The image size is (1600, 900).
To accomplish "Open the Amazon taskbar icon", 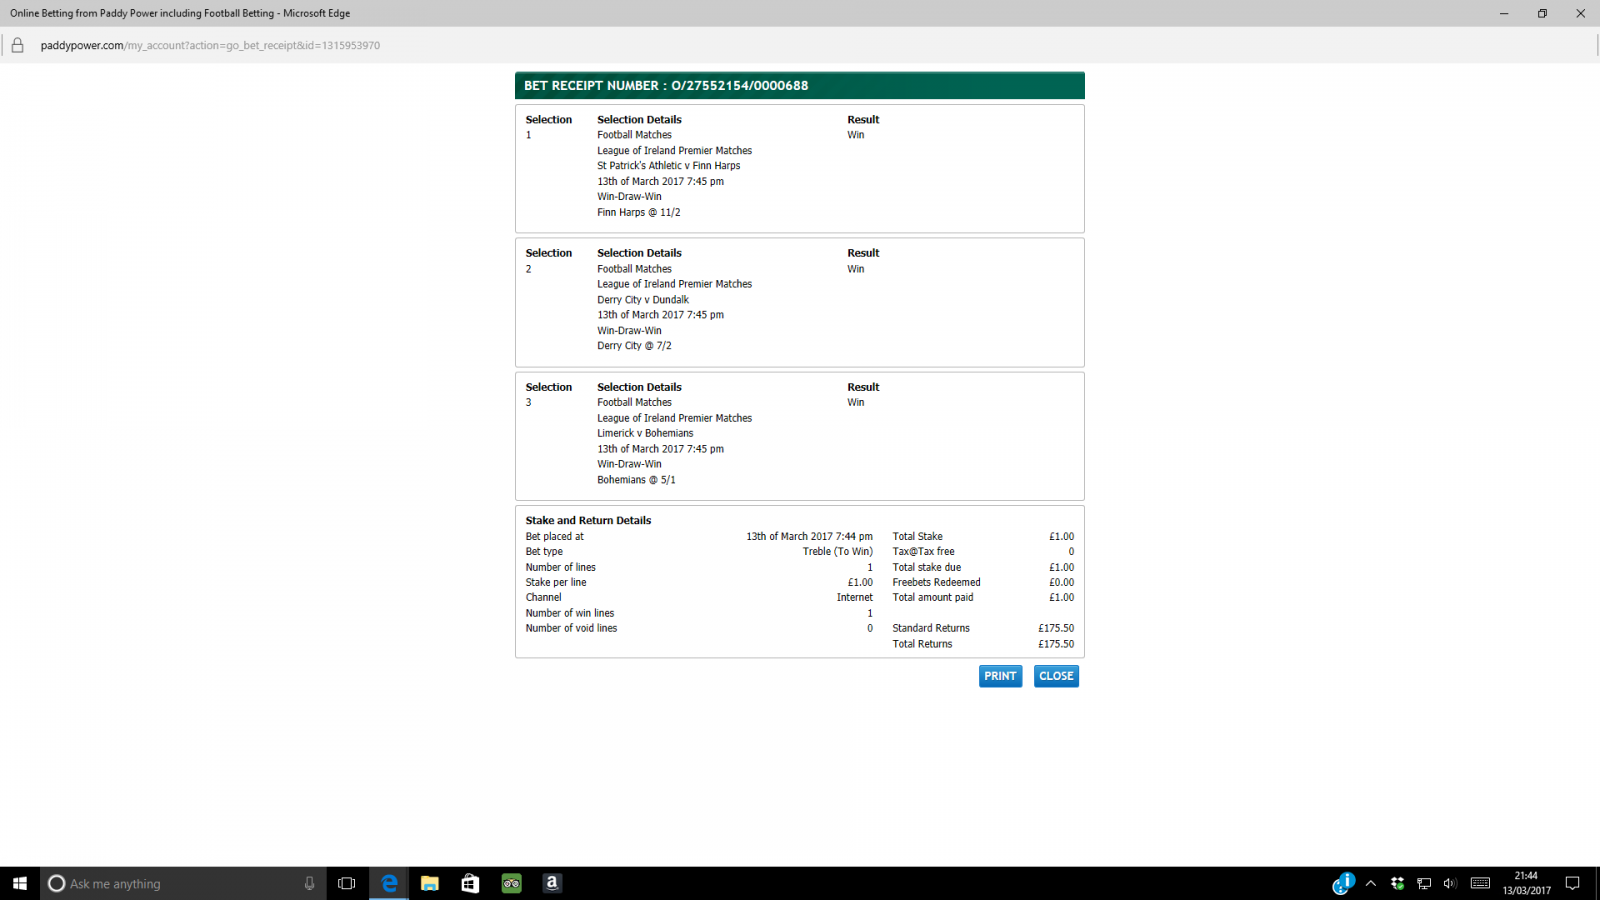I will click(x=552, y=883).
